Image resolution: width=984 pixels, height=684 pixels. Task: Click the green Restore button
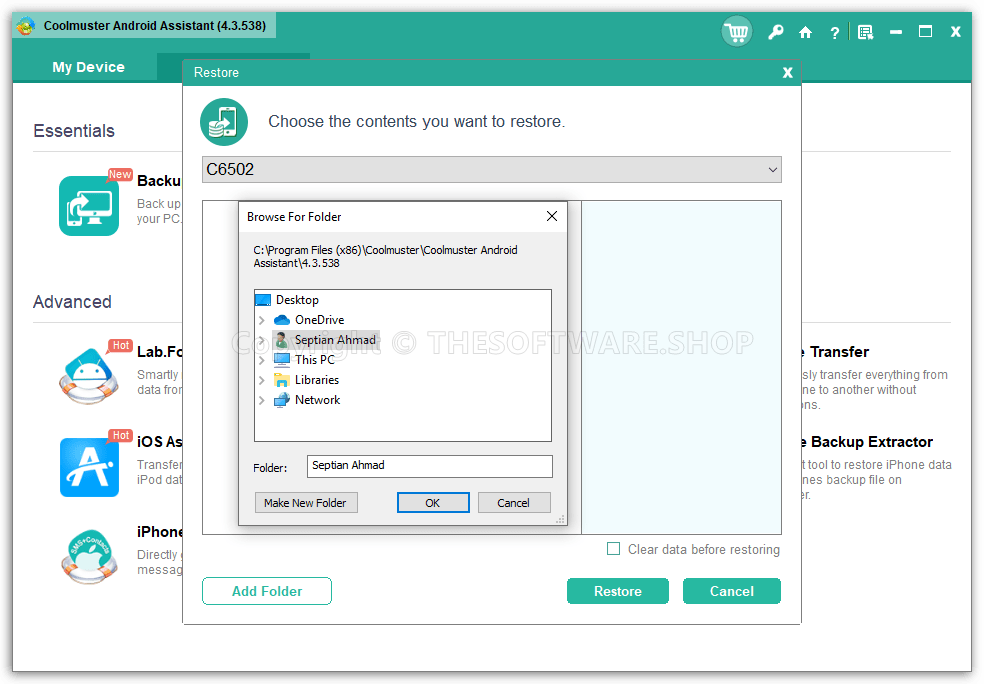click(x=618, y=591)
